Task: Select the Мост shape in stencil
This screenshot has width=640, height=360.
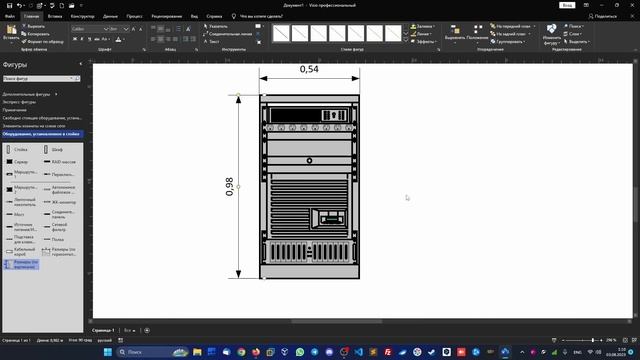Action: 16,214
